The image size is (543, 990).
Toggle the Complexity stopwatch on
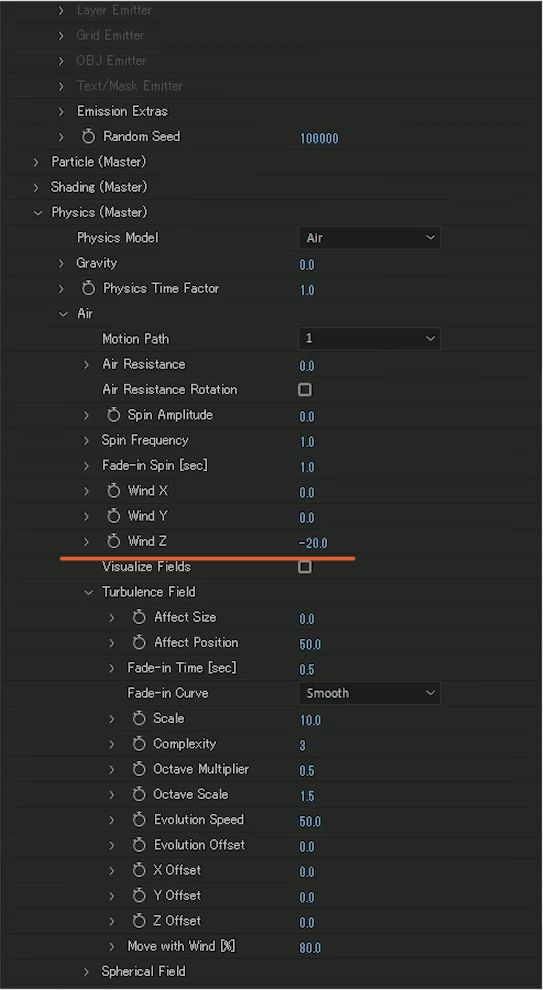(x=140, y=744)
